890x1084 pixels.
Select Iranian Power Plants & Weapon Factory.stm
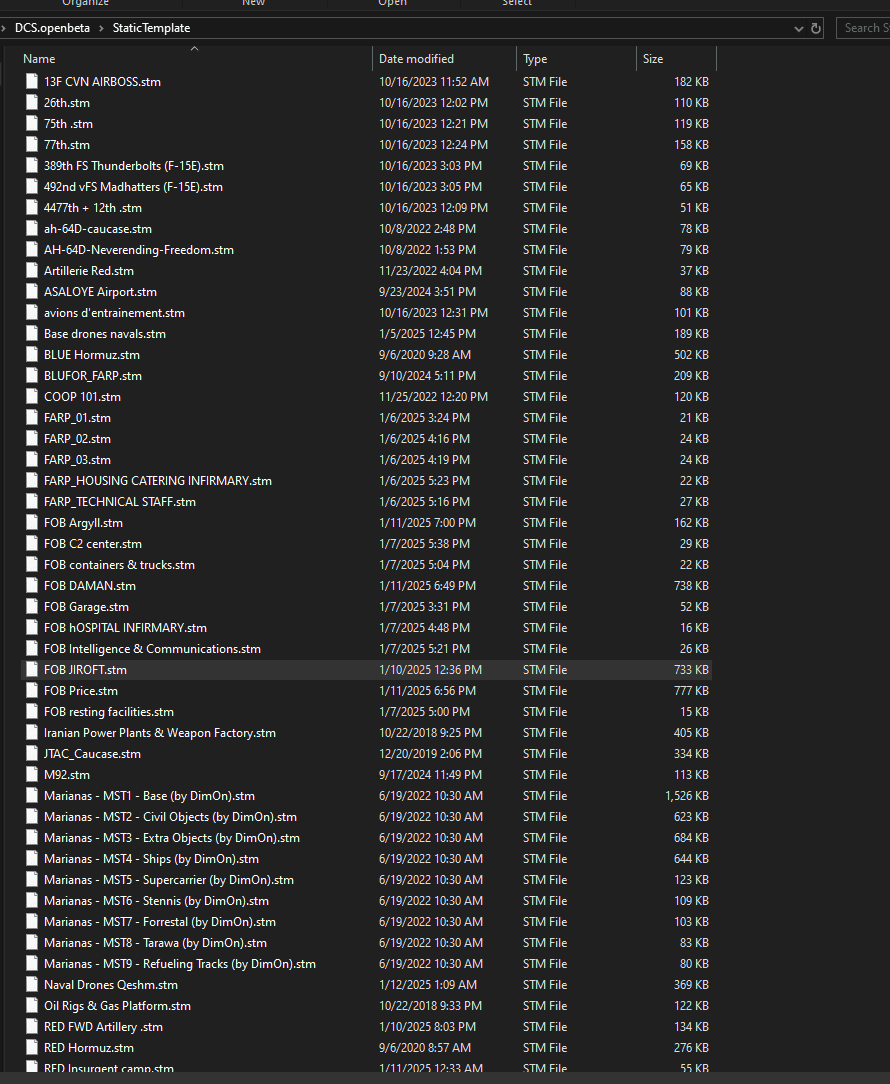(x=160, y=732)
